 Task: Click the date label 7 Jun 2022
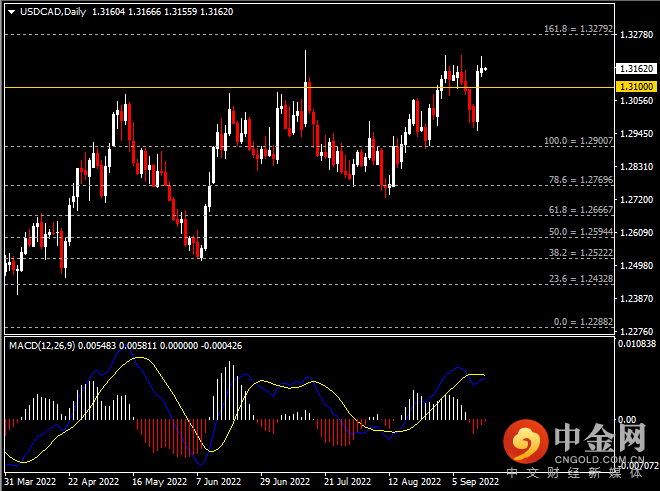(218, 482)
